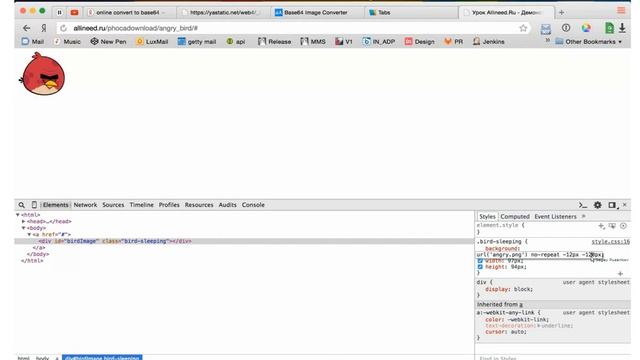Open DevTools settings gear
Screen dimensions: 640x360
click(x=598, y=205)
